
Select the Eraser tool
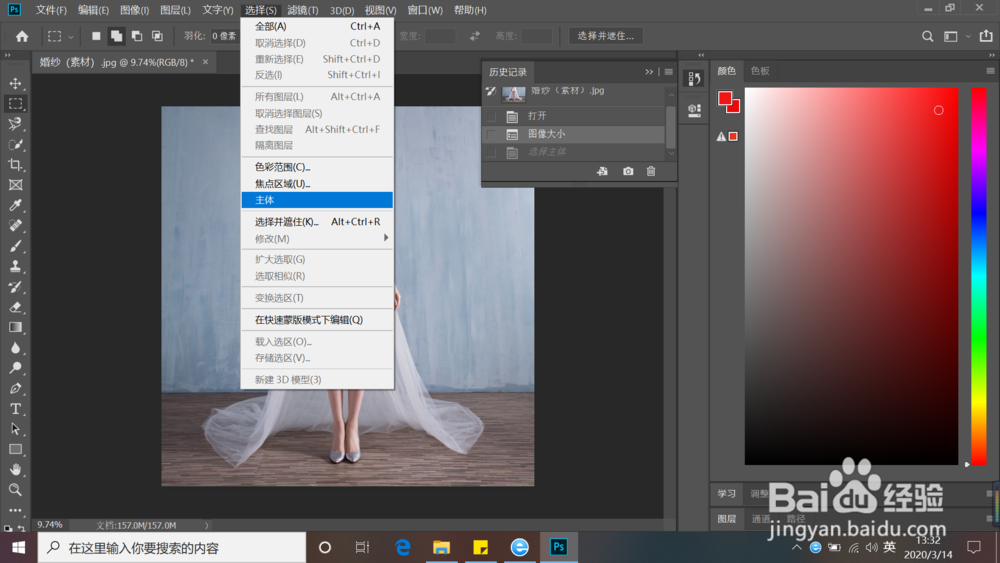coord(15,307)
